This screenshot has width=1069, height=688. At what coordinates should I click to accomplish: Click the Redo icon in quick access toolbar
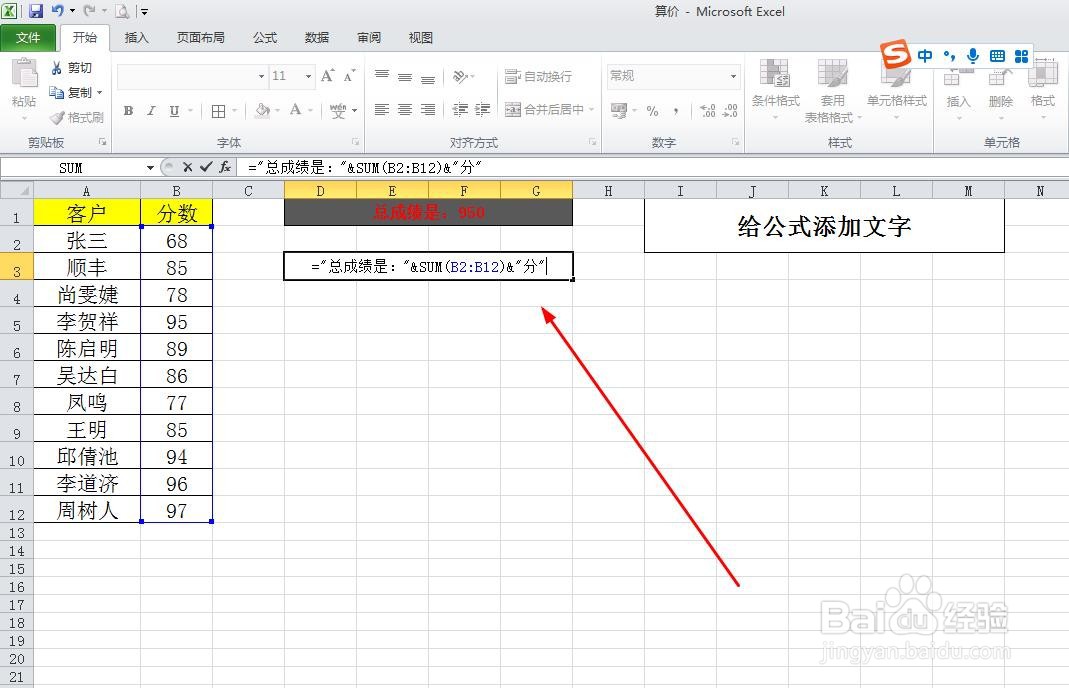(89, 11)
